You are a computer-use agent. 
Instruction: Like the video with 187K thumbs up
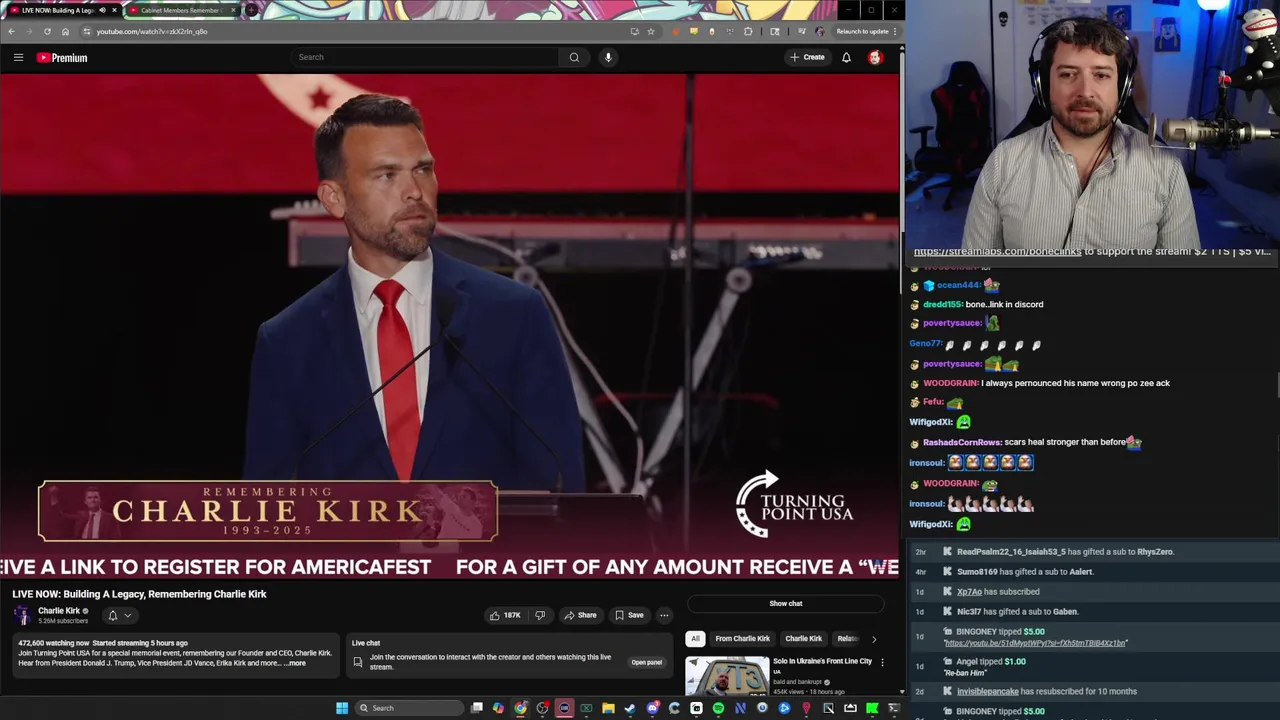[505, 615]
